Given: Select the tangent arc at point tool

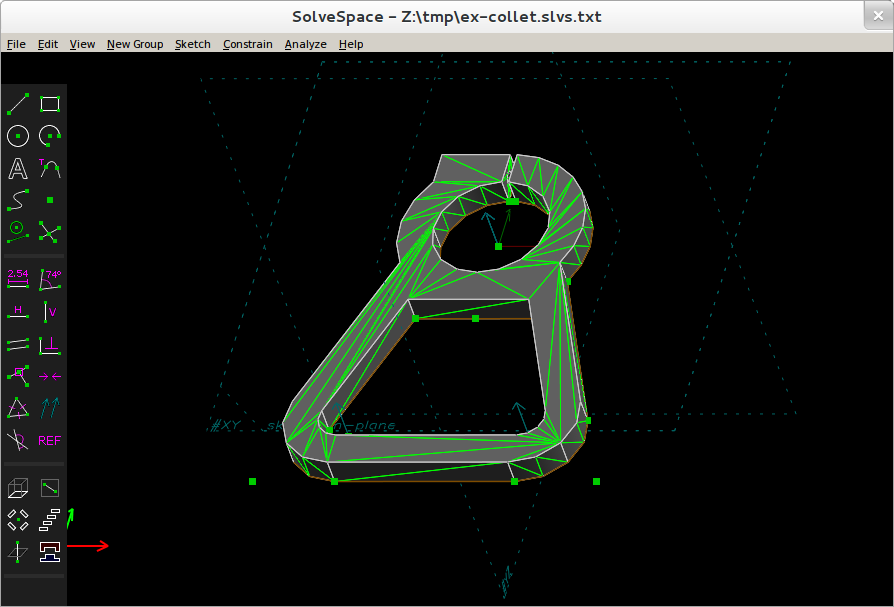Looking at the screenshot, I should 50,169.
